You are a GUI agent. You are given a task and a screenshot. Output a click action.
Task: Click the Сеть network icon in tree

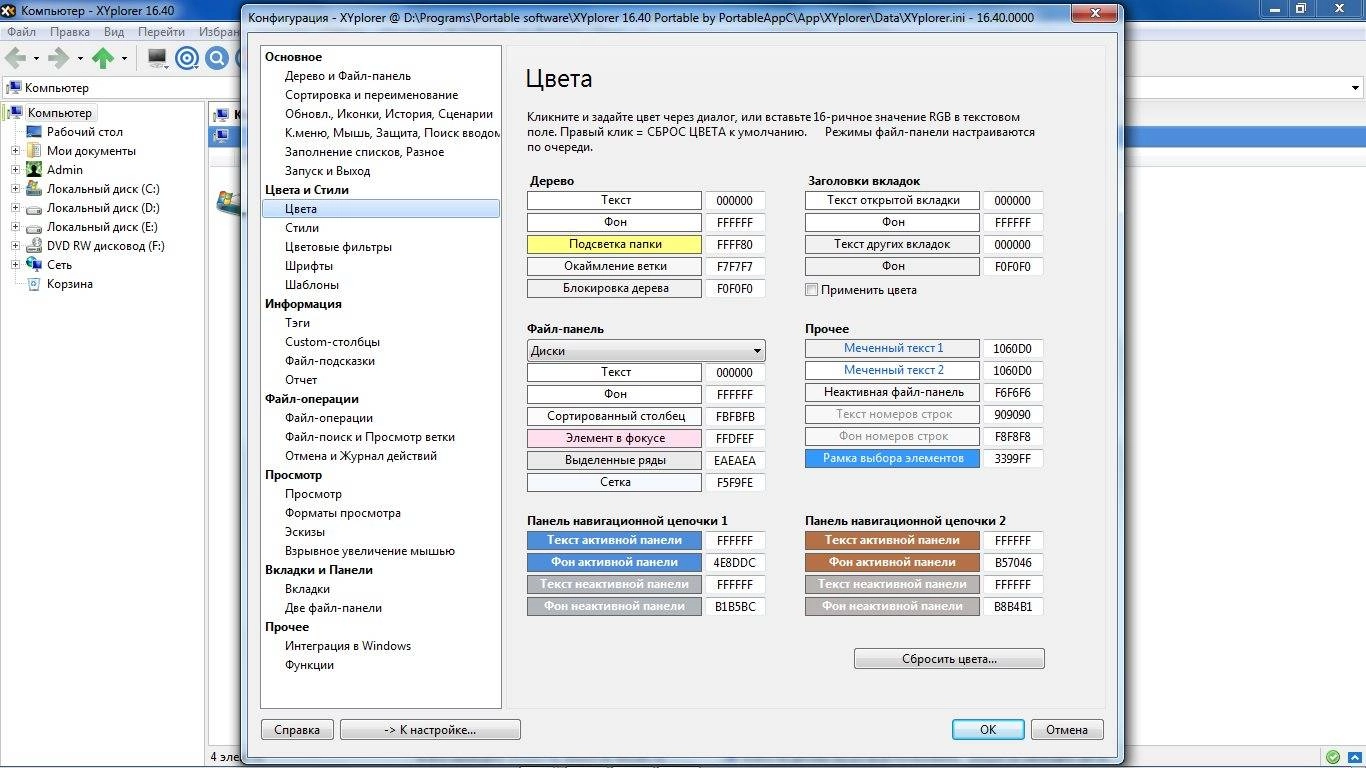click(34, 265)
